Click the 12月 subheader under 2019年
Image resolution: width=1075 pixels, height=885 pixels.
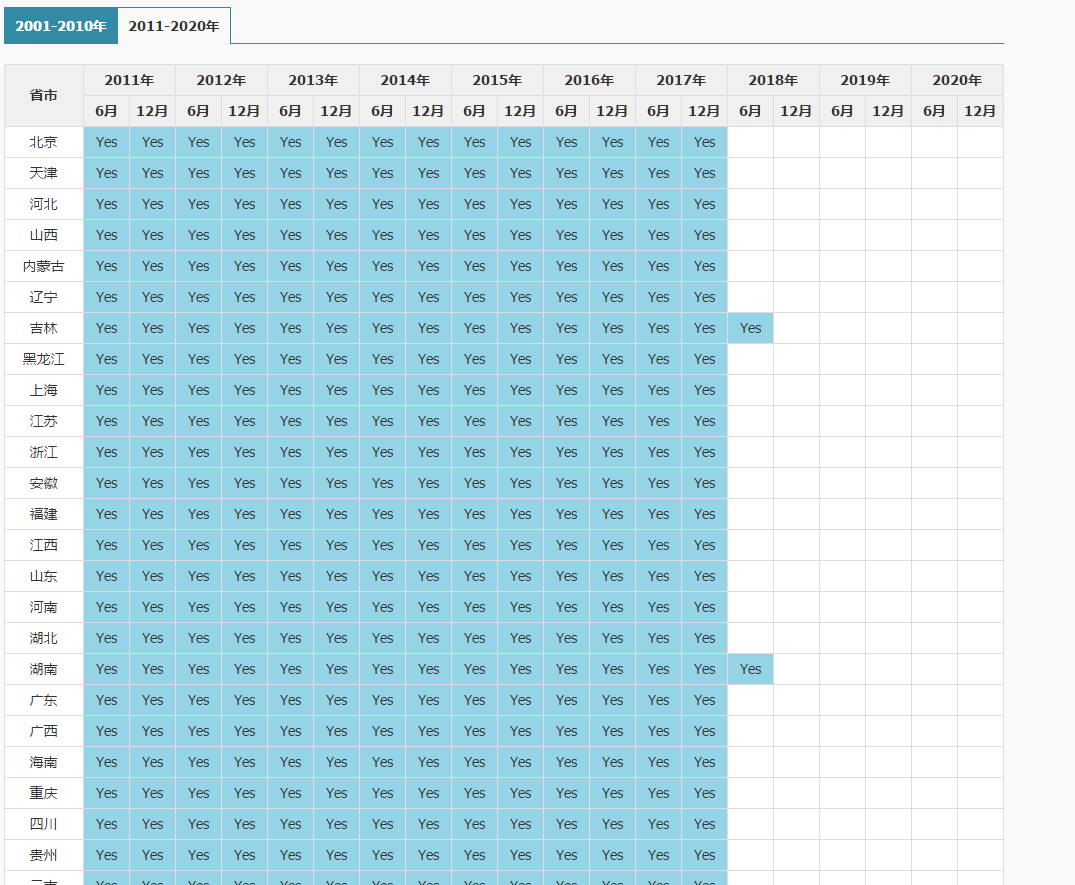point(888,111)
